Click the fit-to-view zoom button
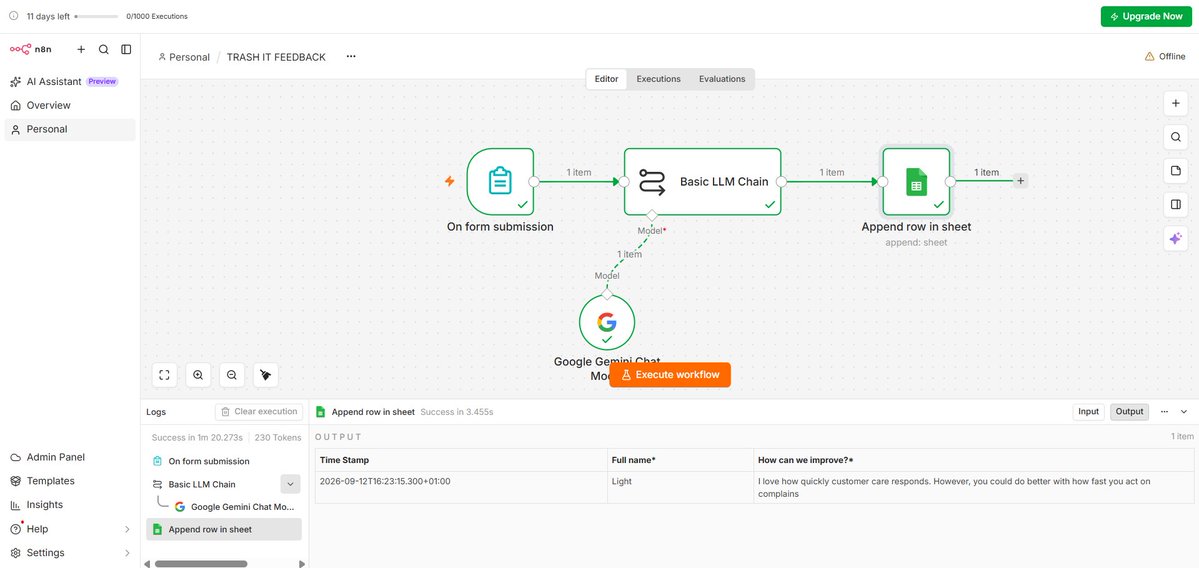Image resolution: width=1199 pixels, height=568 pixels. (x=164, y=375)
